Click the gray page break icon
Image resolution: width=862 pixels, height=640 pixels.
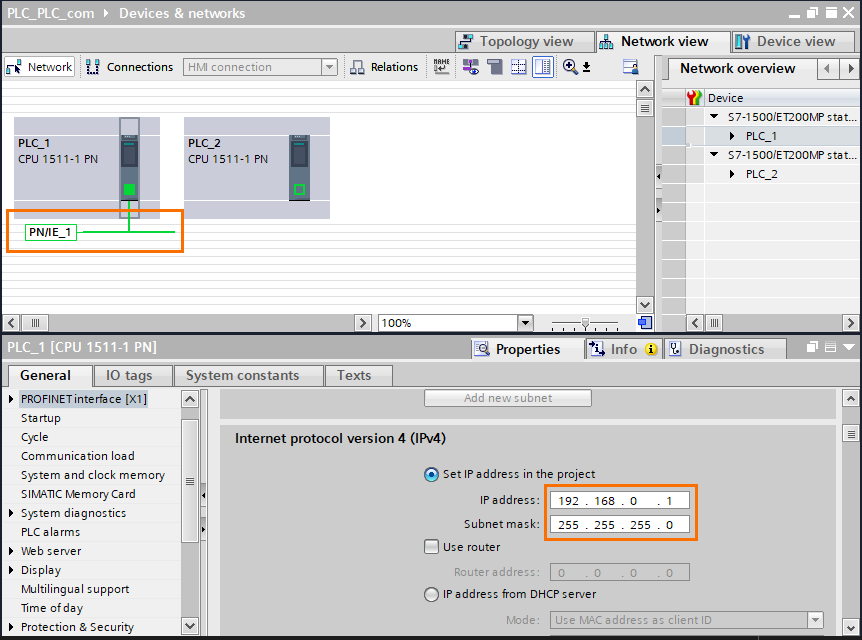click(x=495, y=67)
